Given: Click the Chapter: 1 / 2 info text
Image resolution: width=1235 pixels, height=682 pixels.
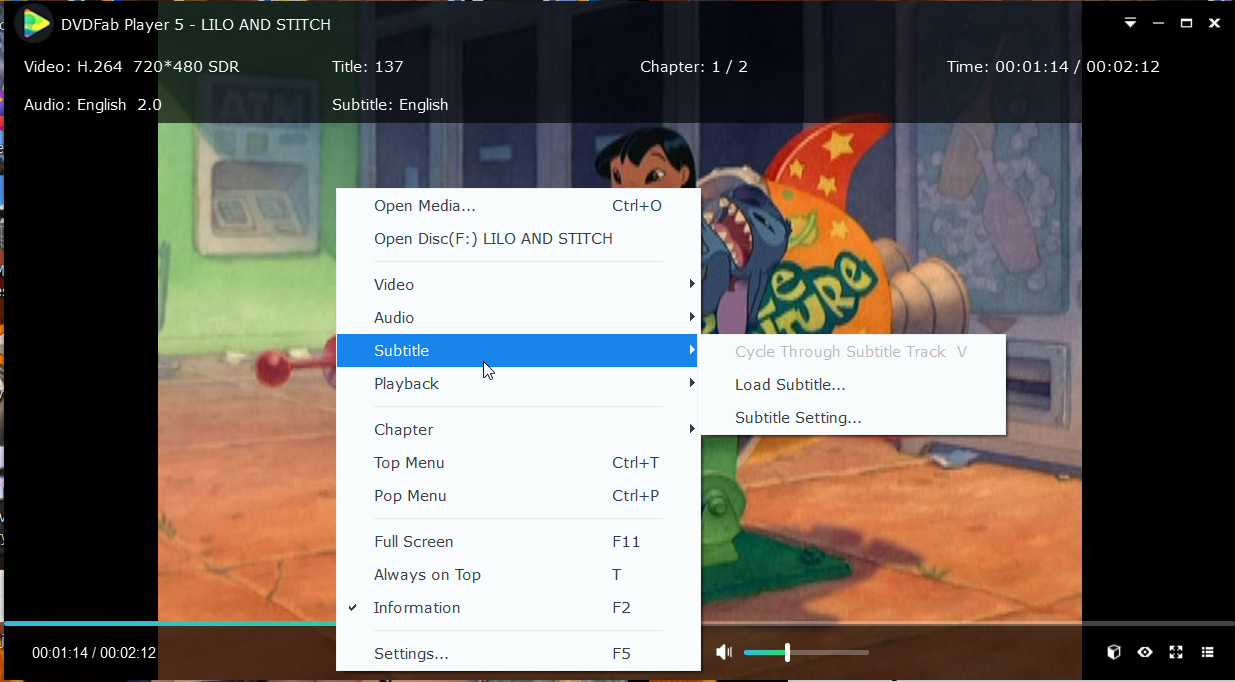Looking at the screenshot, I should (x=694, y=67).
